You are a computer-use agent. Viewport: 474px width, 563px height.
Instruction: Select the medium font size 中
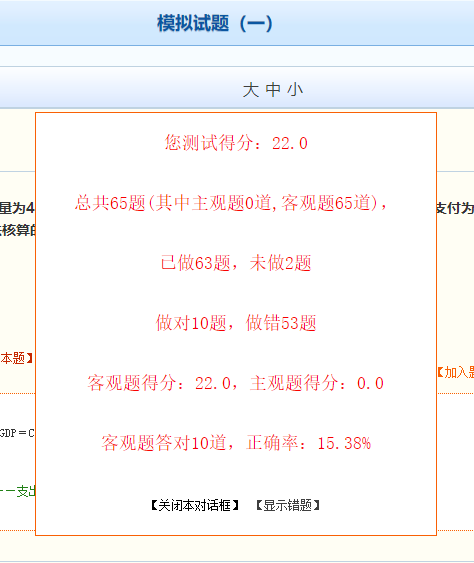(x=273, y=89)
